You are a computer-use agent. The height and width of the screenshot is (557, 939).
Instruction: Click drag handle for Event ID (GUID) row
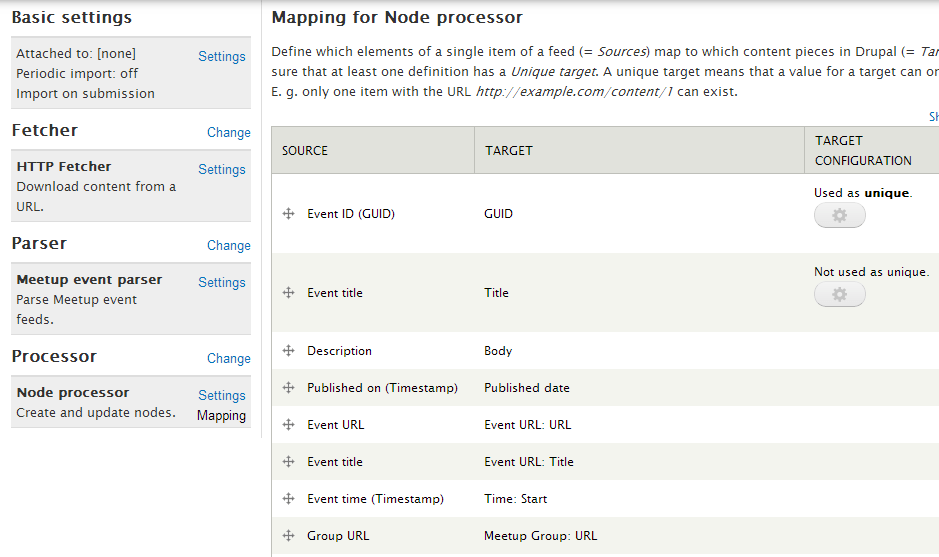tap(289, 214)
